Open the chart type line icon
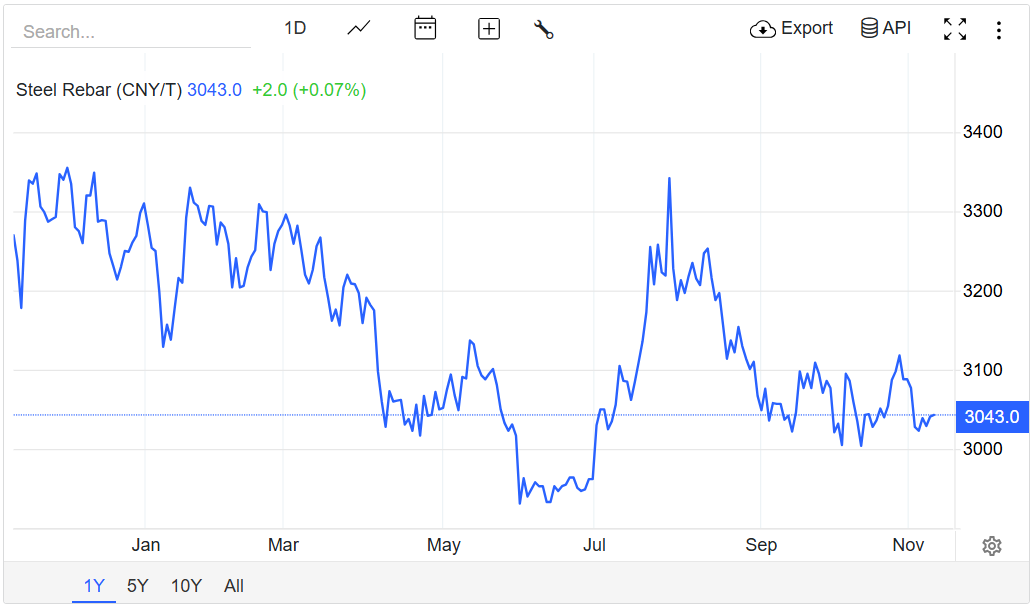 coord(359,29)
